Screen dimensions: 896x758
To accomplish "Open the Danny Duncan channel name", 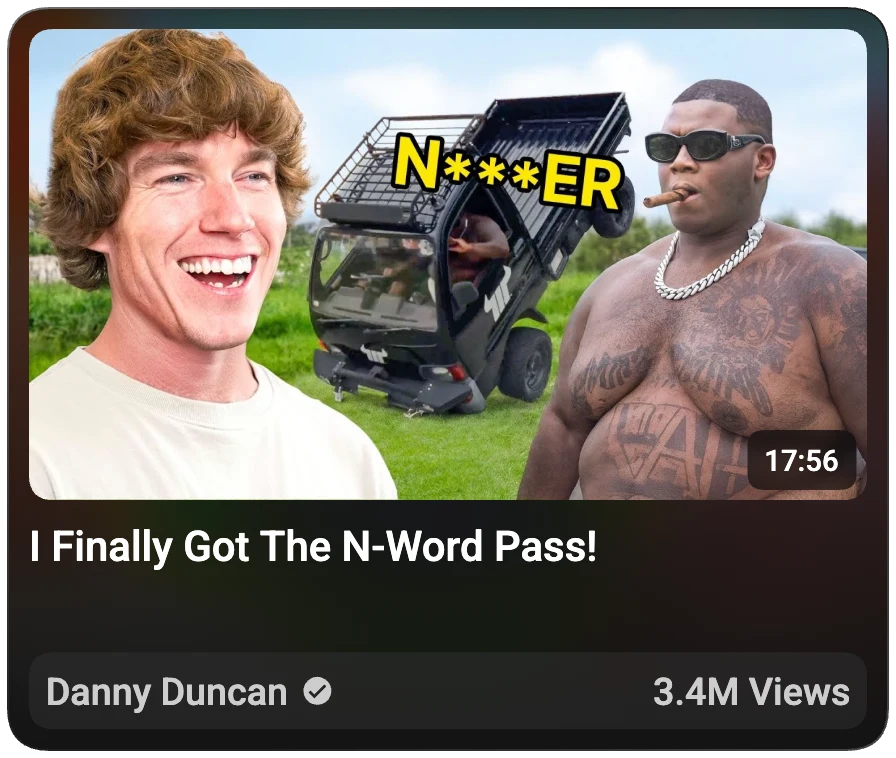I will tap(166, 692).
